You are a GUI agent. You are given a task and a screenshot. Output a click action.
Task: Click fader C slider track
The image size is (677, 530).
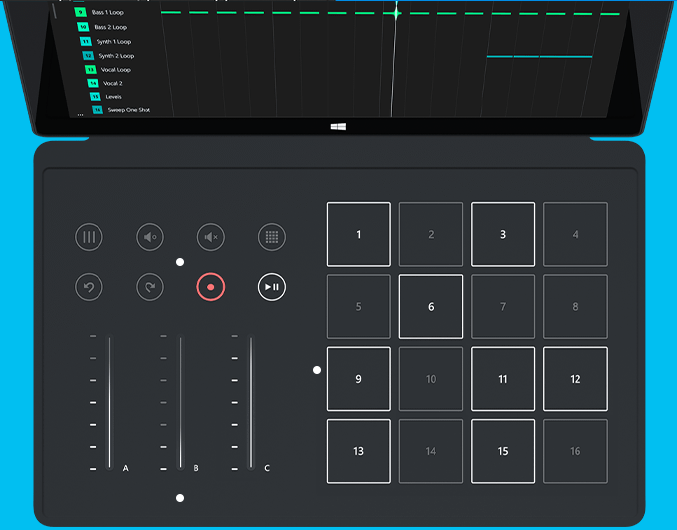click(x=251, y=402)
